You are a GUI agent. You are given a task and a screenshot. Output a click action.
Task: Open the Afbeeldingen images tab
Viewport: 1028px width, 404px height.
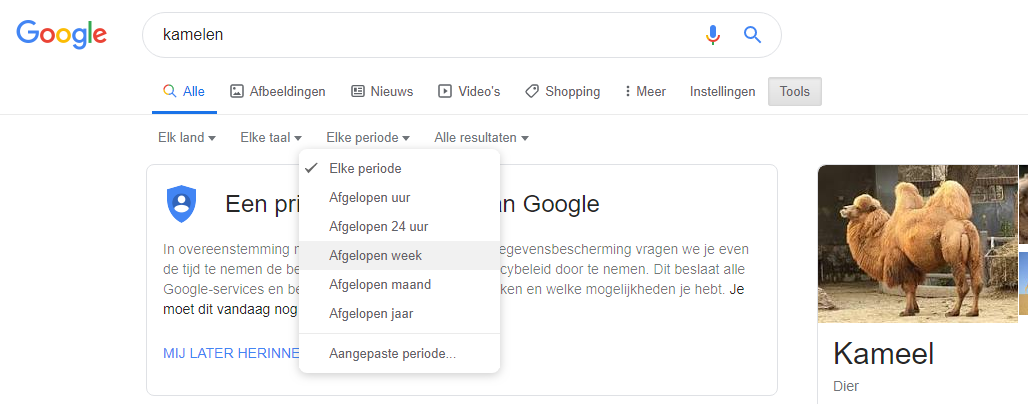coord(278,92)
